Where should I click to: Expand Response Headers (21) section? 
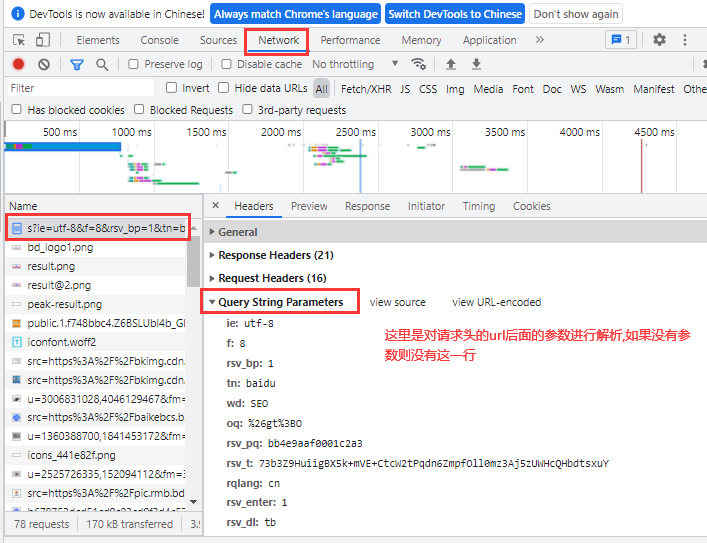click(x=275, y=255)
